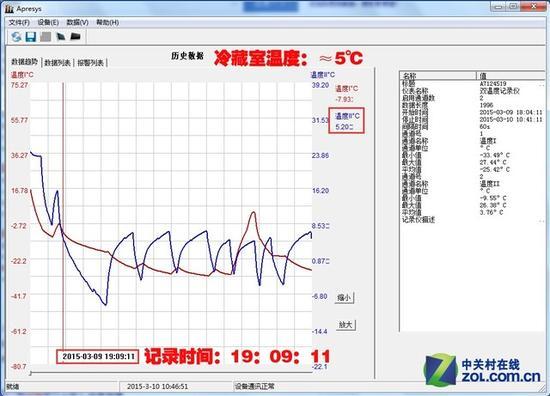Click the 放大 zoom-in button
This screenshot has width=550, height=396.
click(x=346, y=325)
